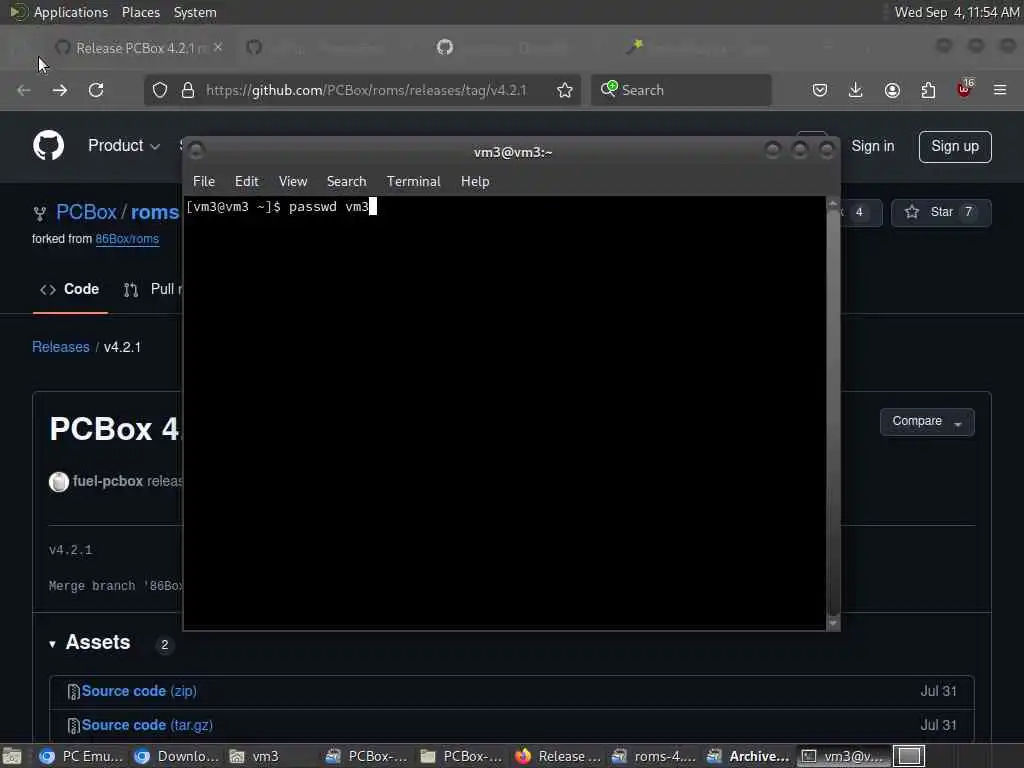Viewport: 1024px width, 768px height.
Task: Click the Firefox Search field
Action: pyautogui.click(x=681, y=90)
